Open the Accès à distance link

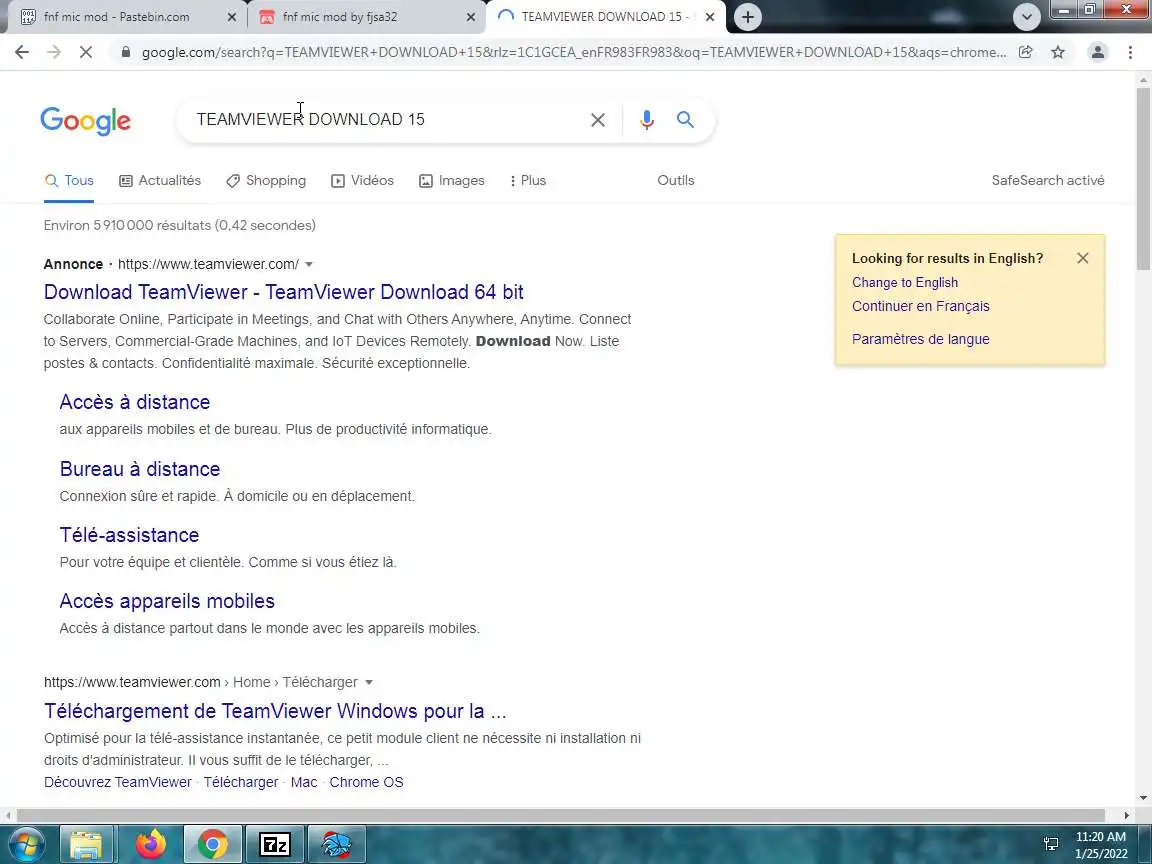pyautogui.click(x=134, y=402)
